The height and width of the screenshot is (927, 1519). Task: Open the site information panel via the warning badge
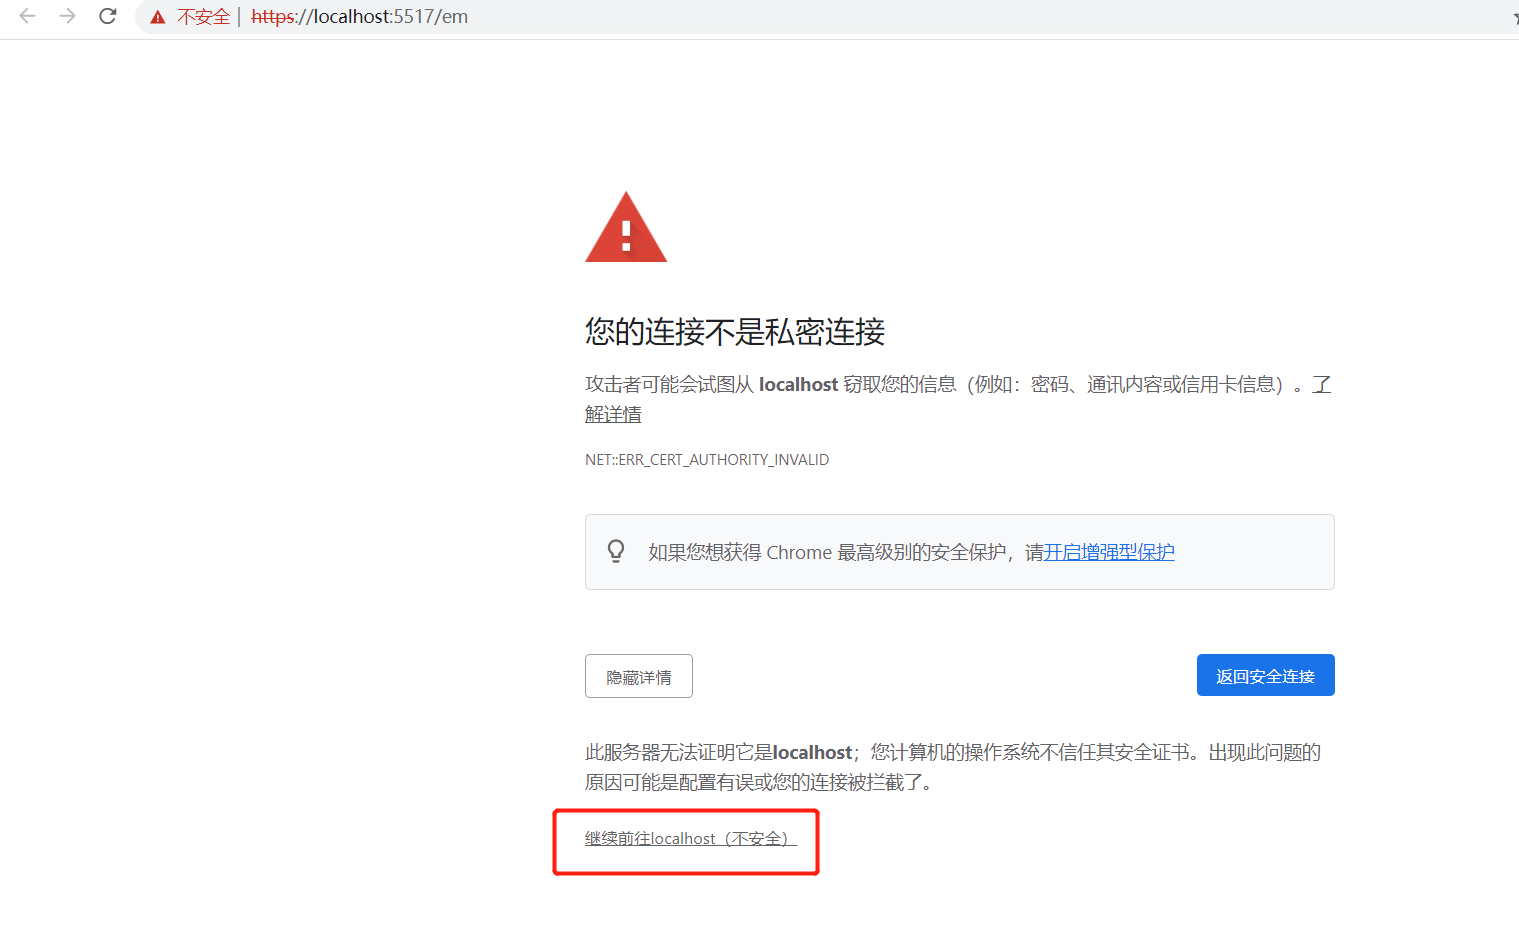tap(159, 16)
